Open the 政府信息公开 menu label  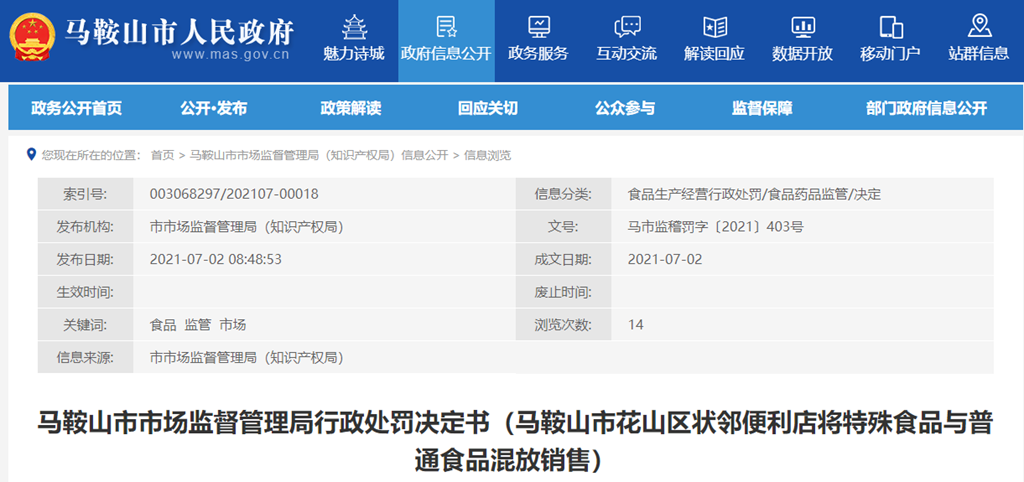pos(446,54)
